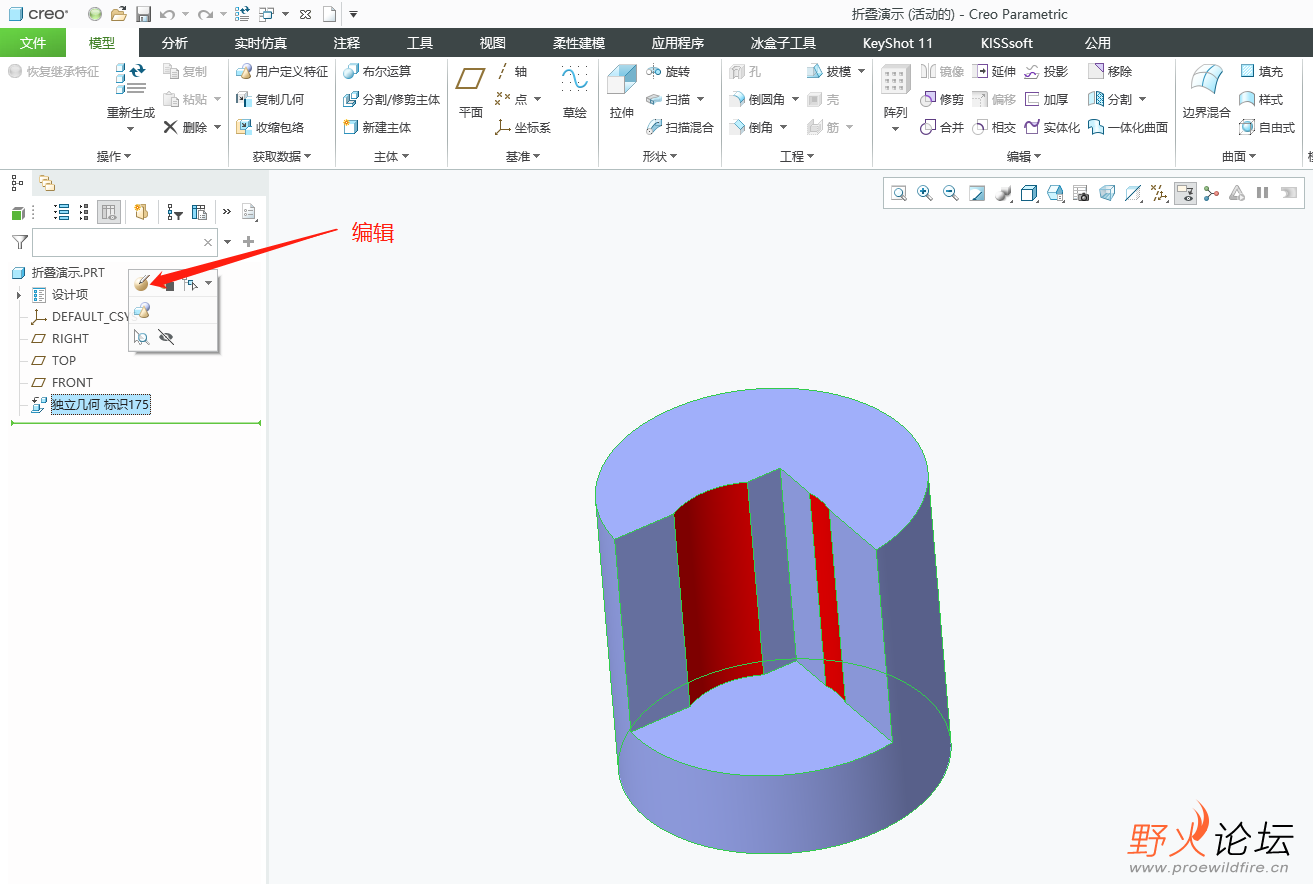Expand the Engineering (工程) group menu

click(797, 157)
